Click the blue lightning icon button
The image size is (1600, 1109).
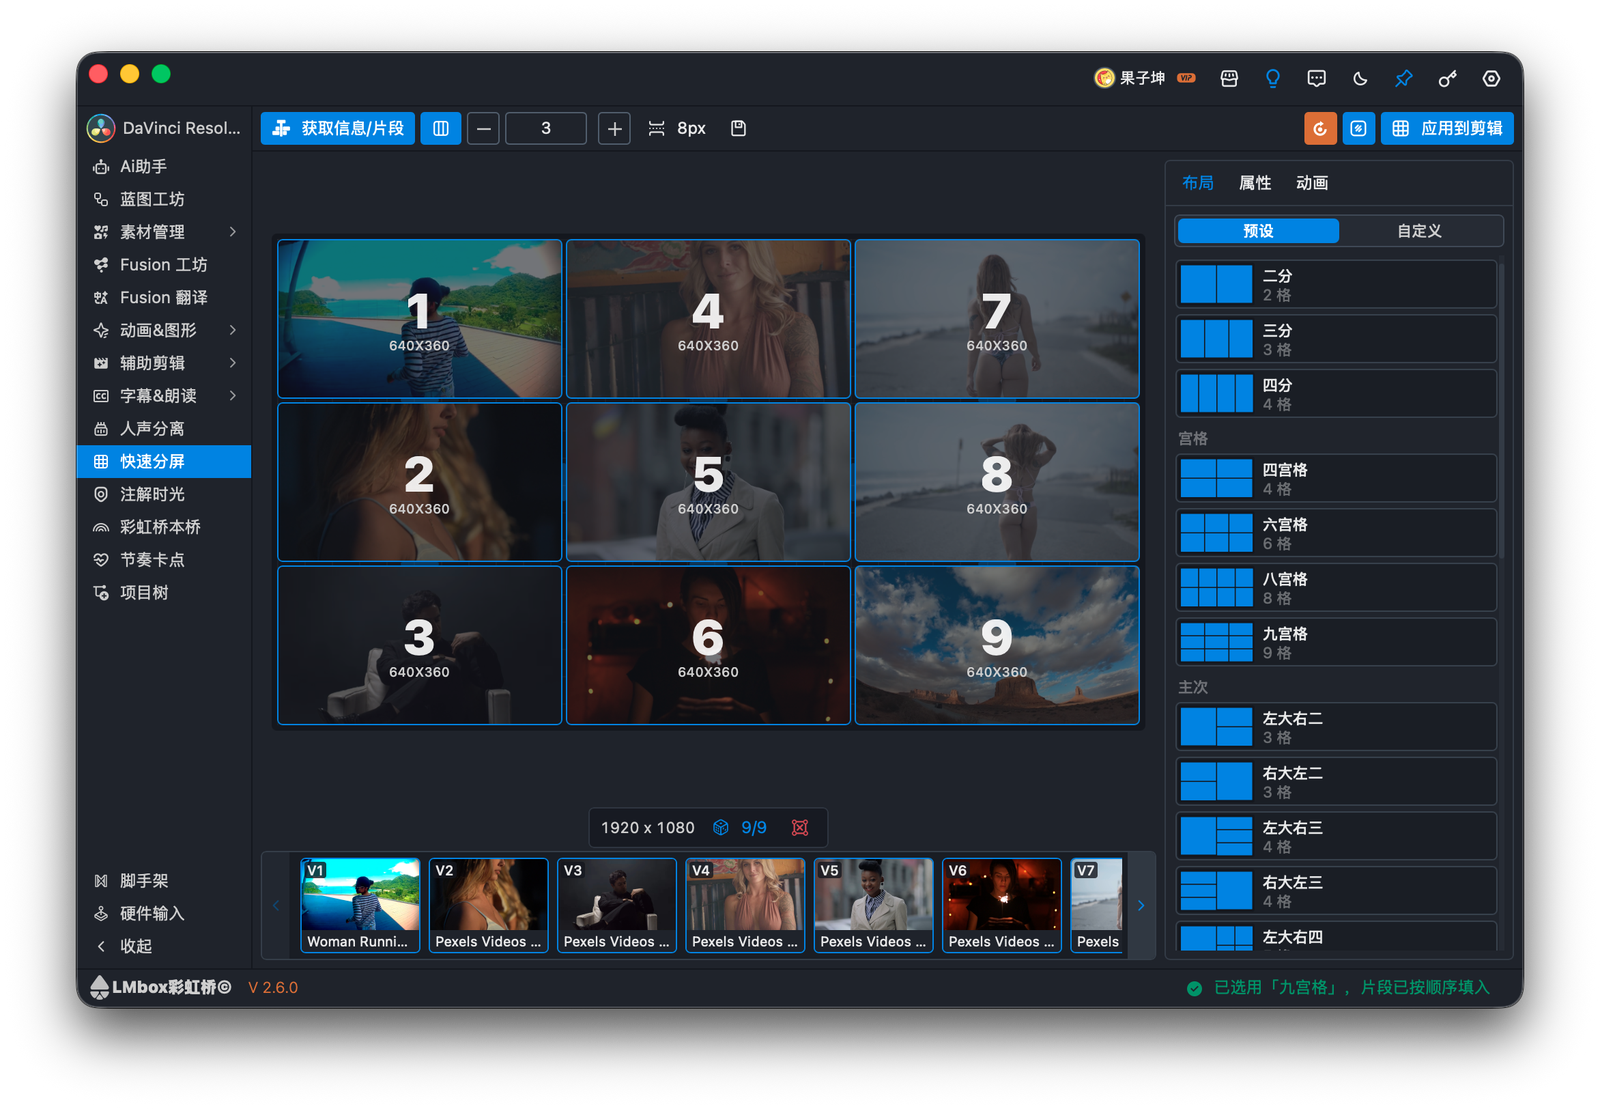pos(1358,128)
